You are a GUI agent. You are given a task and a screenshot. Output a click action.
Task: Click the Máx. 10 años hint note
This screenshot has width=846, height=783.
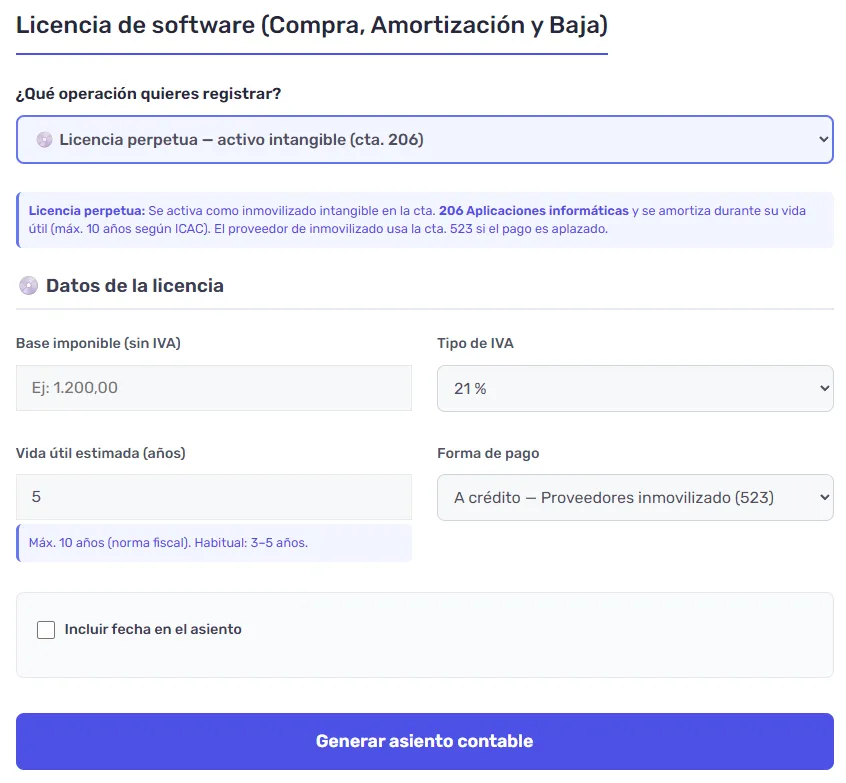point(213,541)
